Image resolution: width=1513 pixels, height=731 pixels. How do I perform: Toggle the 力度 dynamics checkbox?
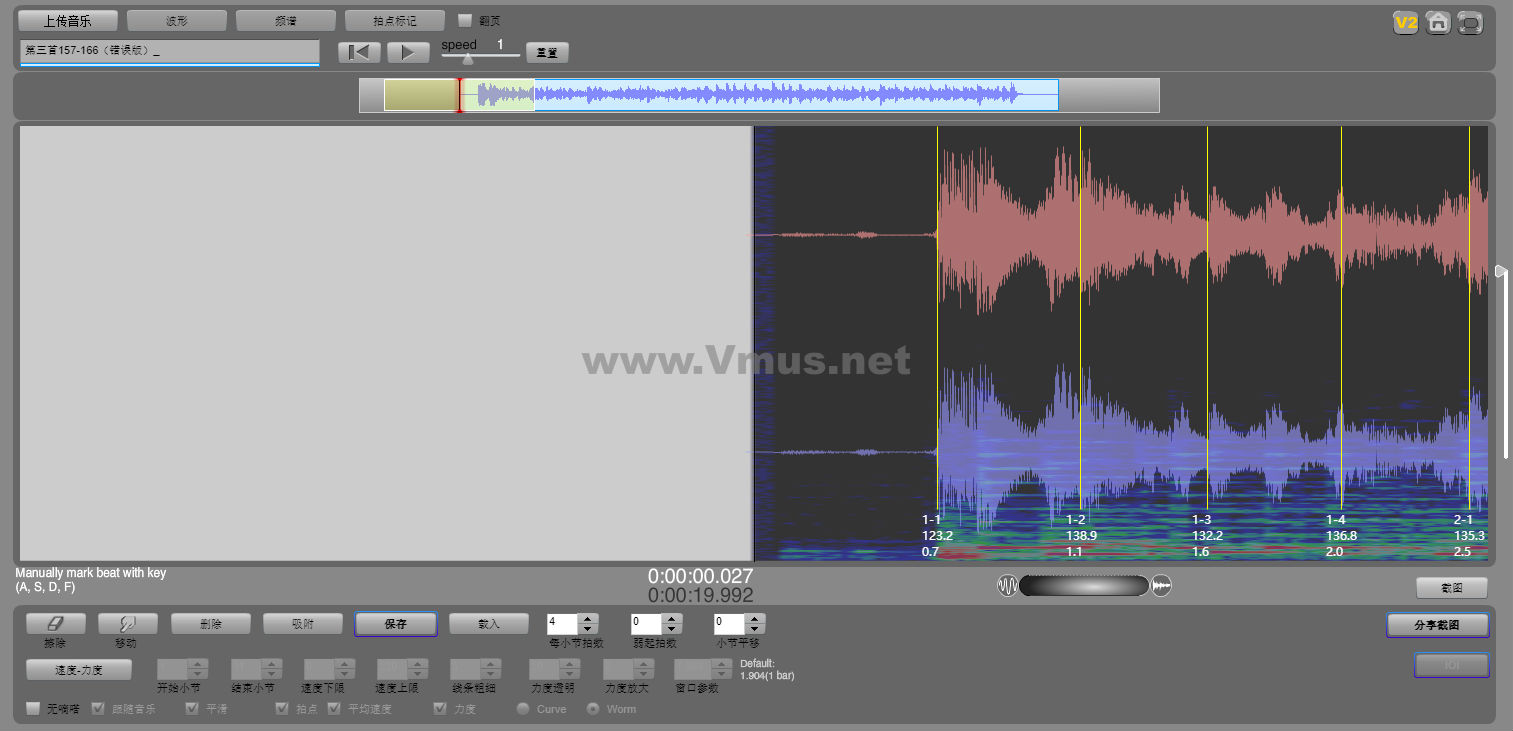click(440, 709)
